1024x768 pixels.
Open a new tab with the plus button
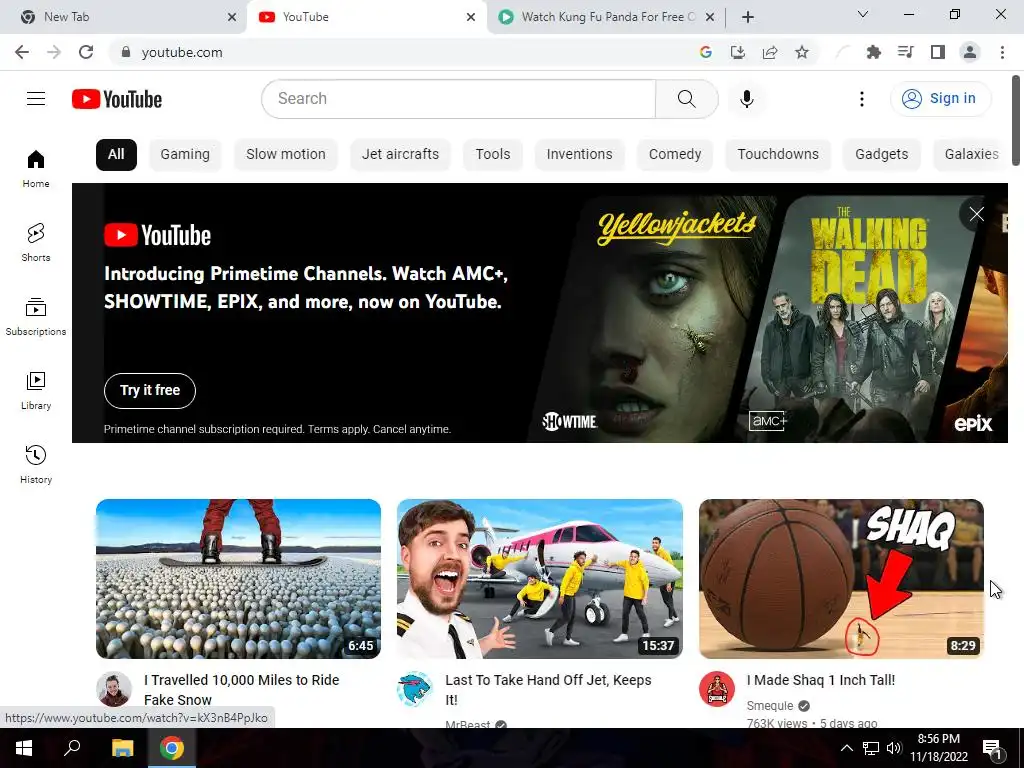pos(748,17)
